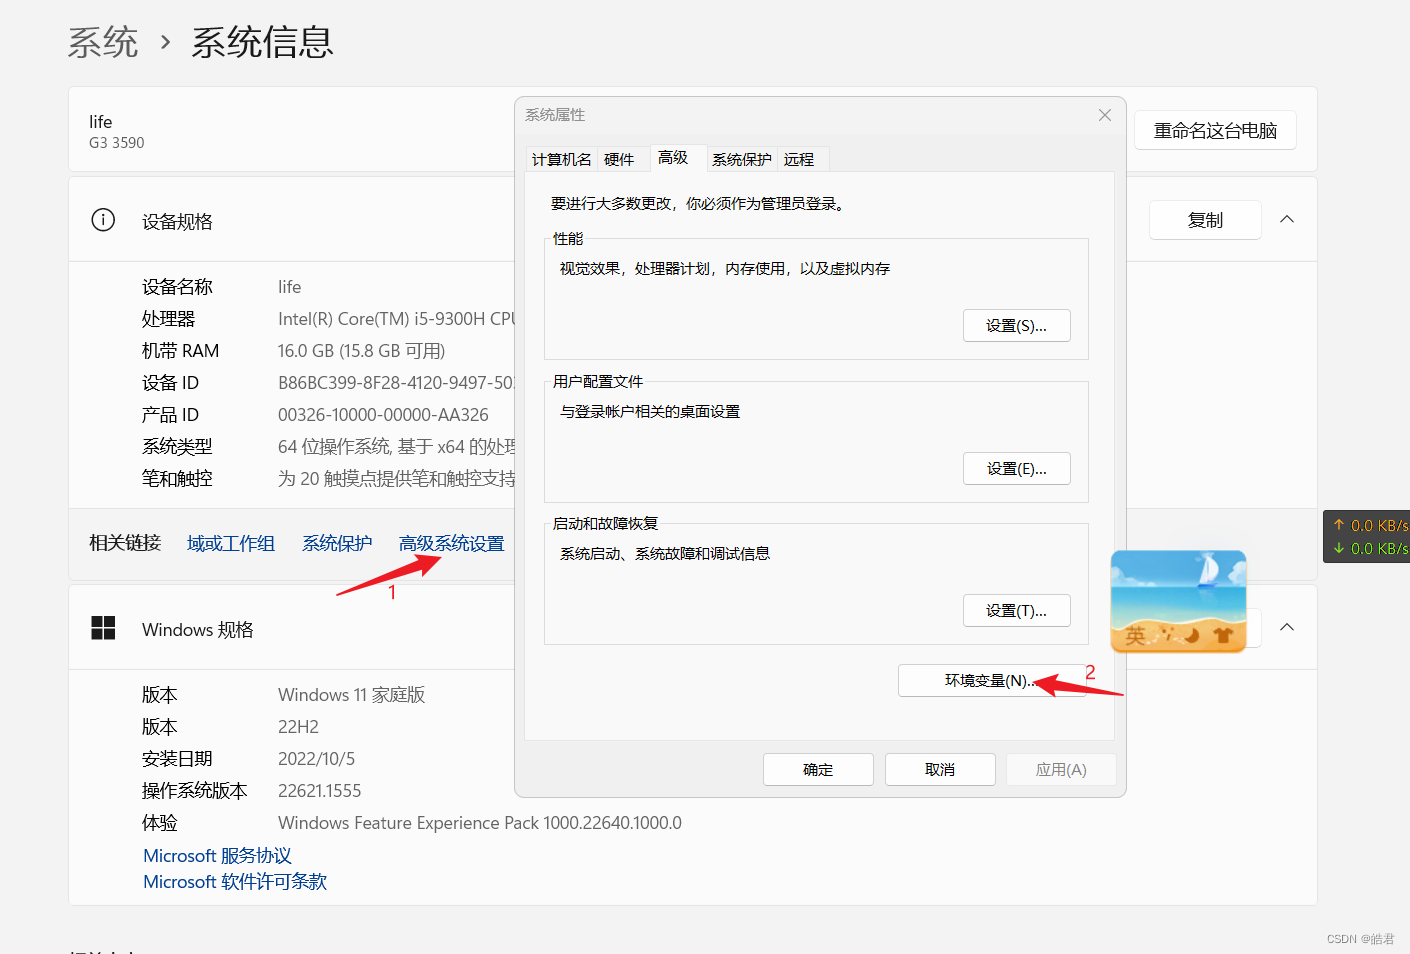Click the moon icon in the IME toolbar
The image size is (1410, 954).
click(x=1191, y=635)
